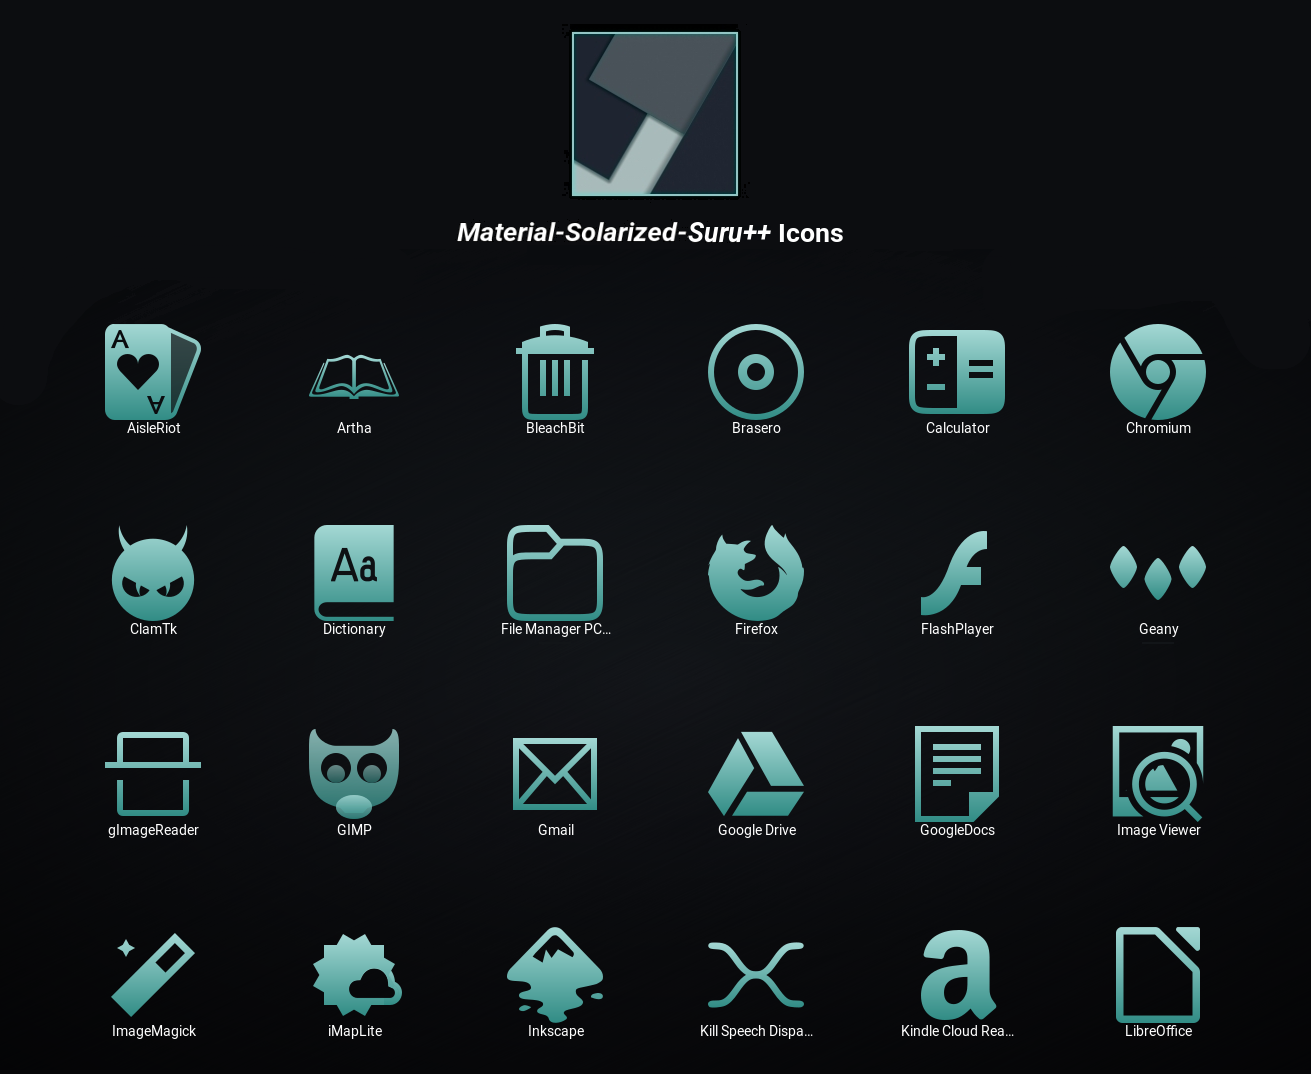The width and height of the screenshot is (1311, 1074).
Task: Open the AisleRiot playing card icon
Action: (153, 372)
